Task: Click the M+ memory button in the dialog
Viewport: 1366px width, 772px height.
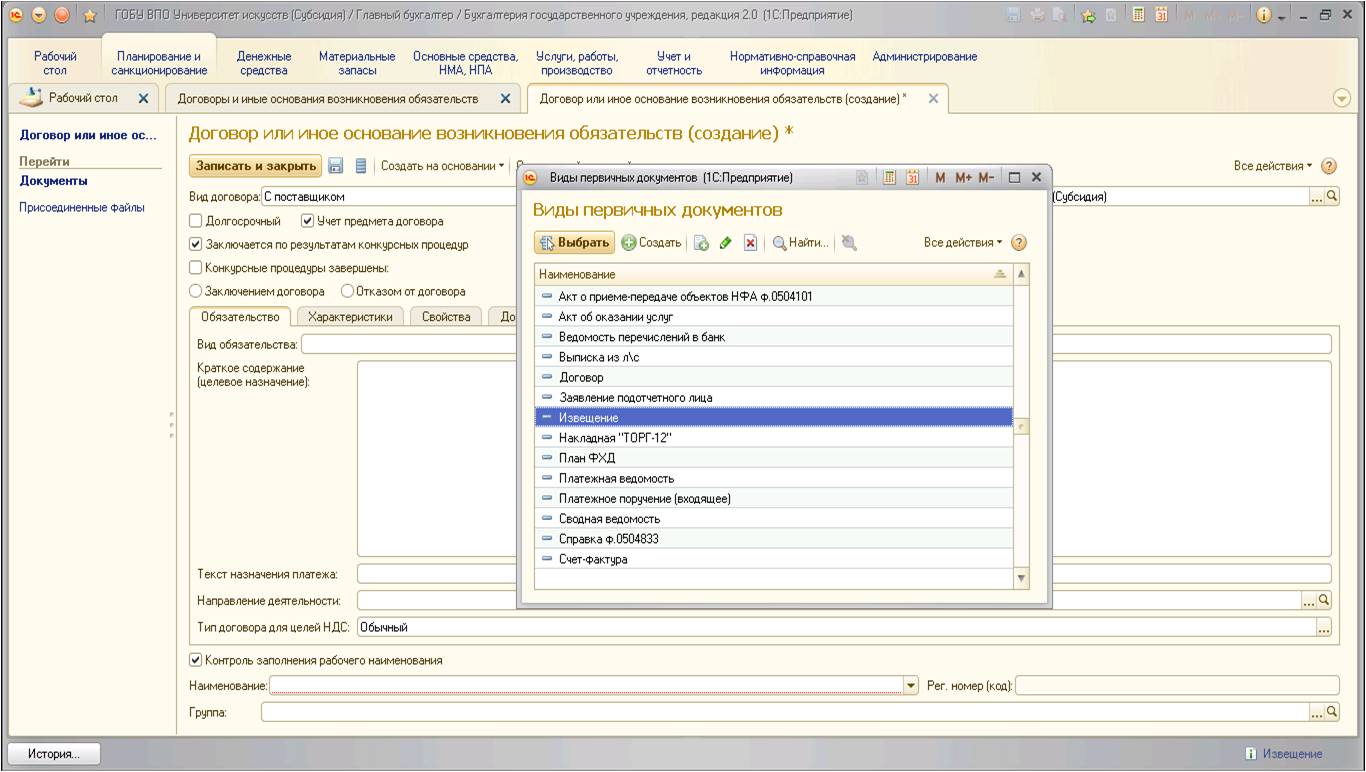Action: tap(963, 177)
